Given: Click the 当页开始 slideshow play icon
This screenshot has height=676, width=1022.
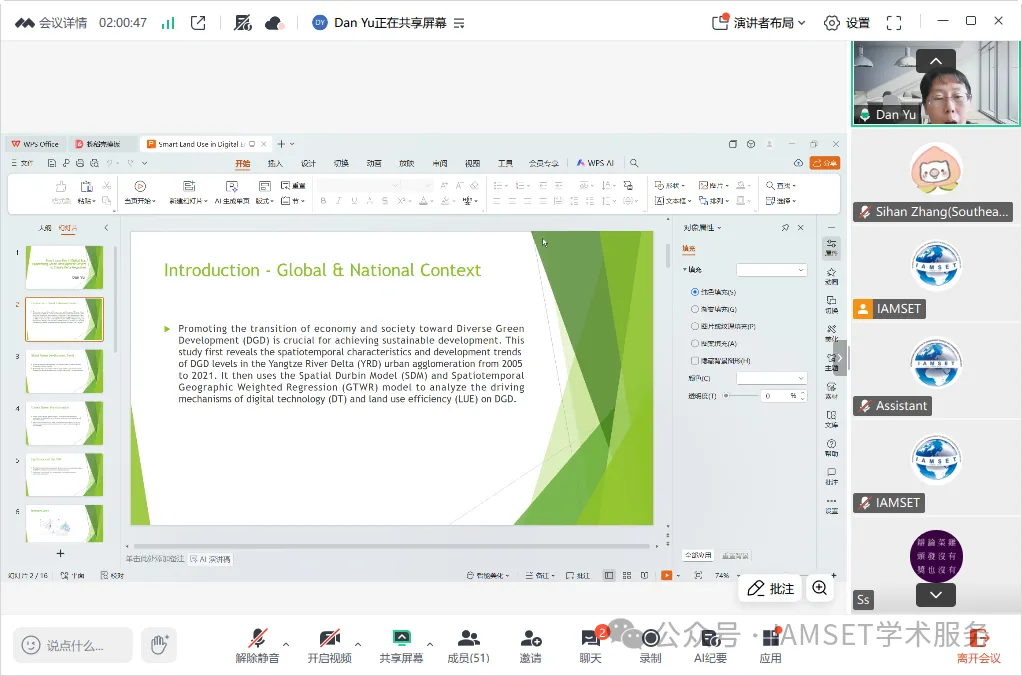Looking at the screenshot, I should point(139,186).
